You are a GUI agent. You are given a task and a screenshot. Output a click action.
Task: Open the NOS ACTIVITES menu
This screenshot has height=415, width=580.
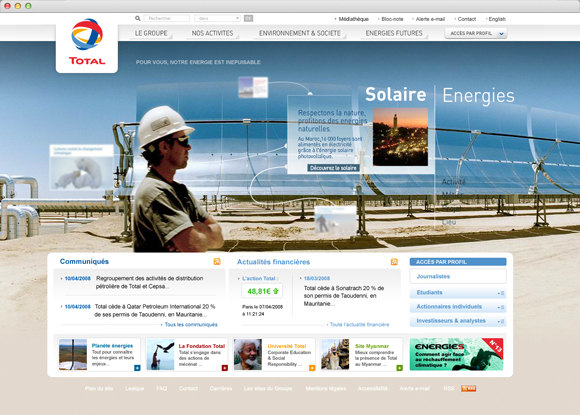(x=212, y=33)
